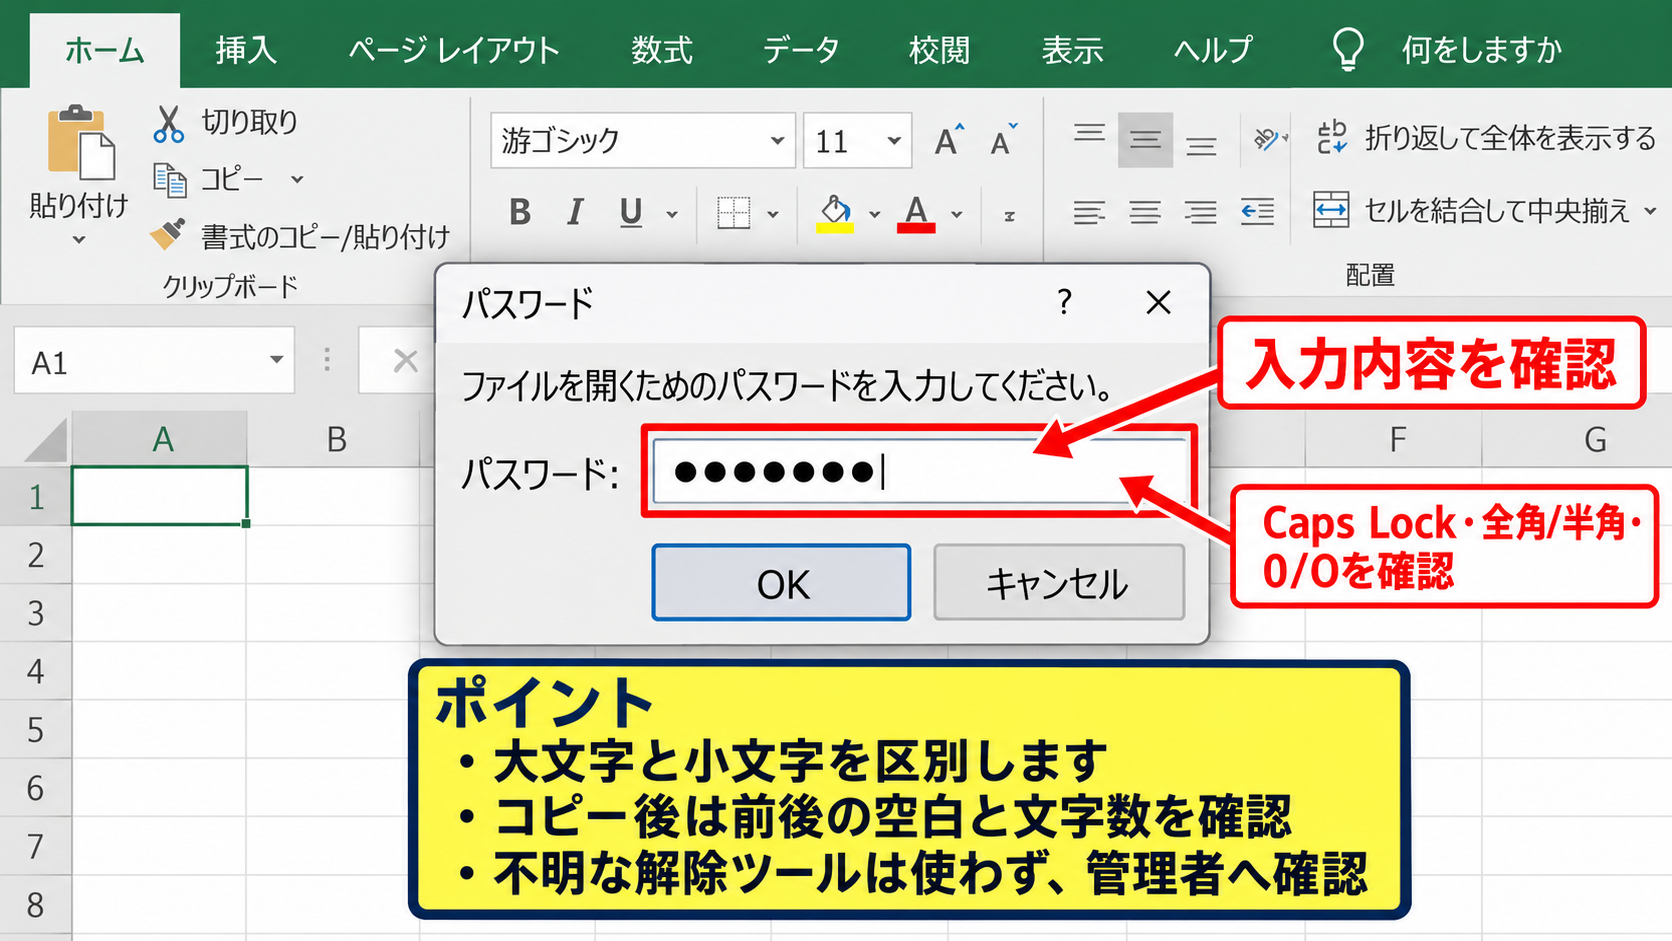Open the Name Box dropdown for A1
This screenshot has width=1672, height=941.
(276, 360)
